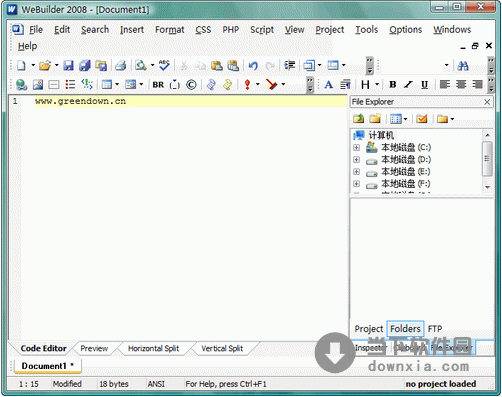Toggle Underline formatting
This screenshot has width=502, height=397.
424,85
